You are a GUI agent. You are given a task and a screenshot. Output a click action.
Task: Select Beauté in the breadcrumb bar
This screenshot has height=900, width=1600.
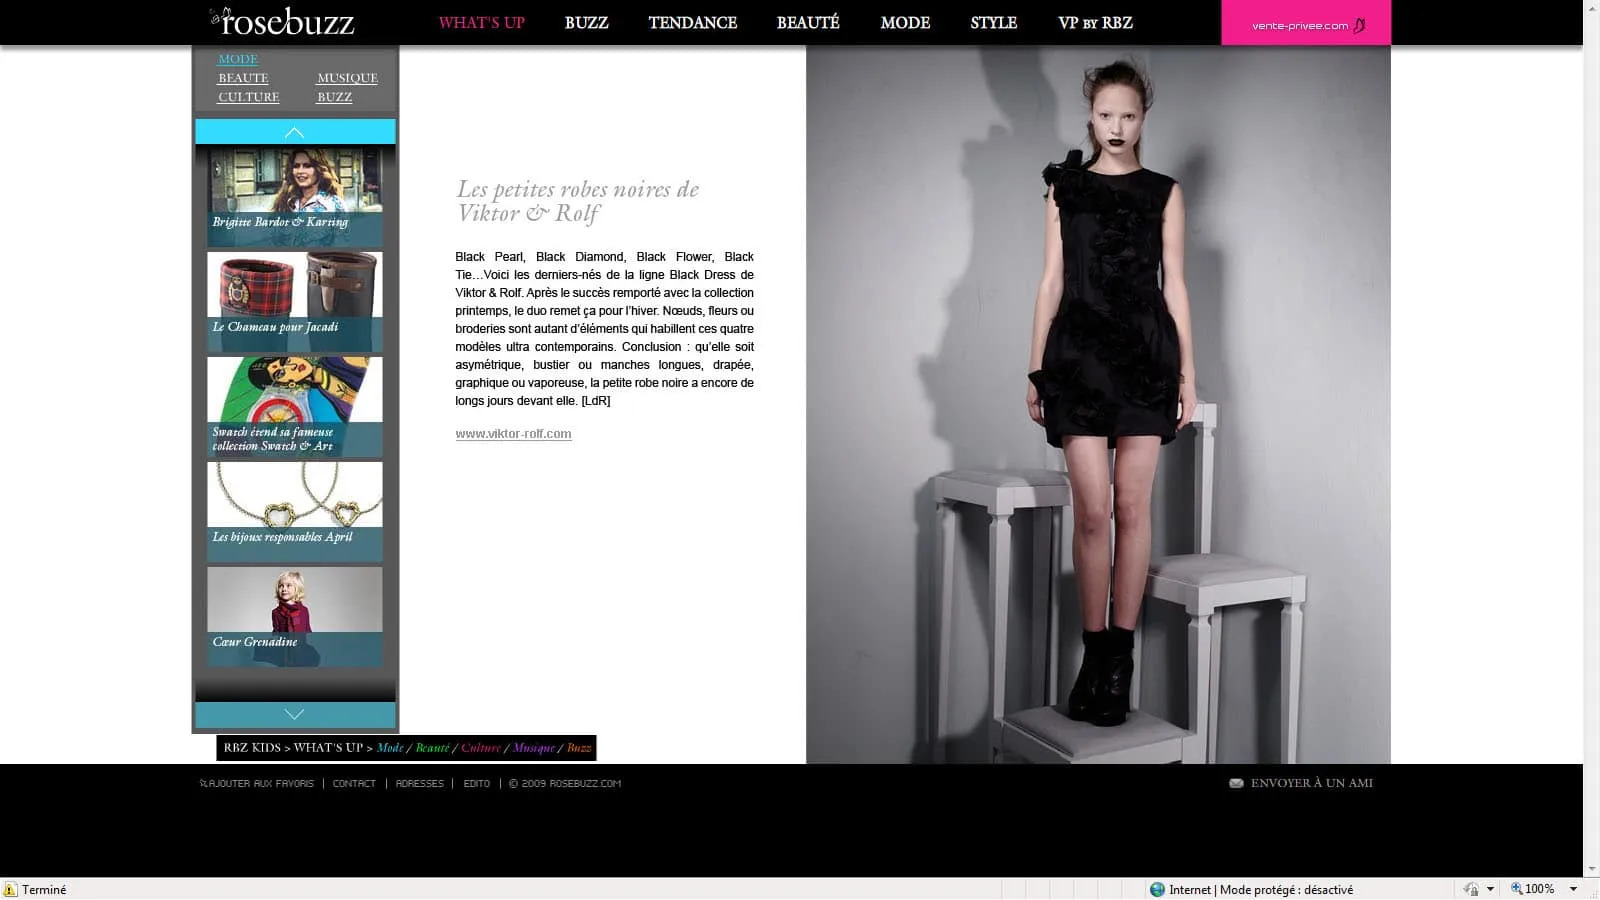tap(432, 748)
